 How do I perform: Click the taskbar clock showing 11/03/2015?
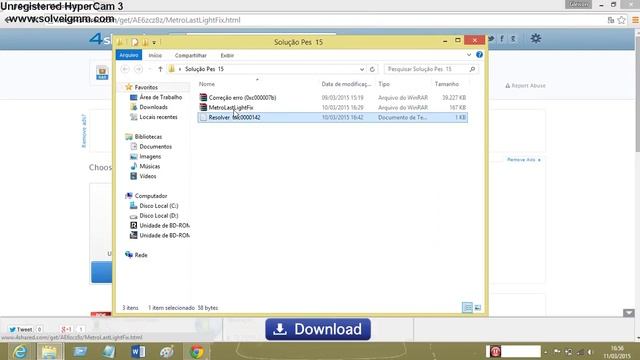[x=617, y=352]
